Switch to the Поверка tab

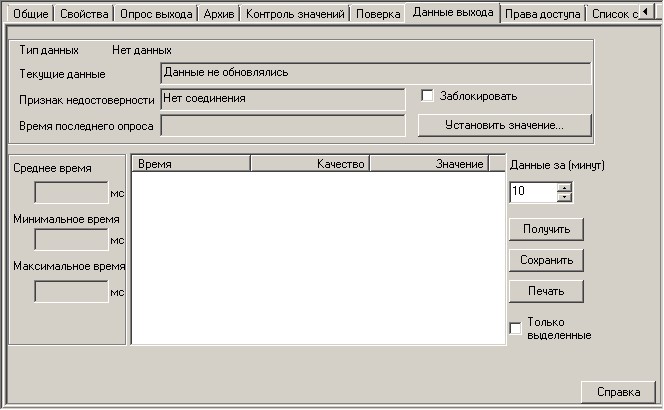coord(378,14)
